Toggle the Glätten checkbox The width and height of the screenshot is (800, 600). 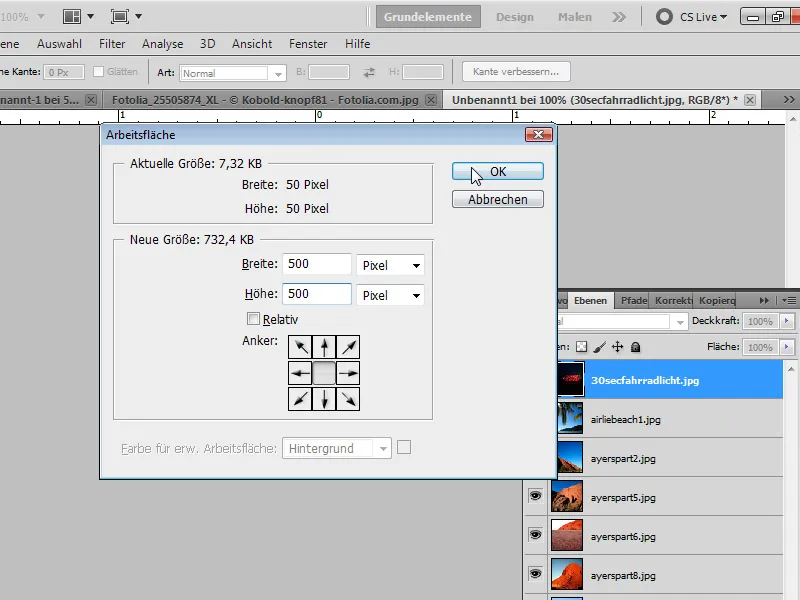click(98, 71)
